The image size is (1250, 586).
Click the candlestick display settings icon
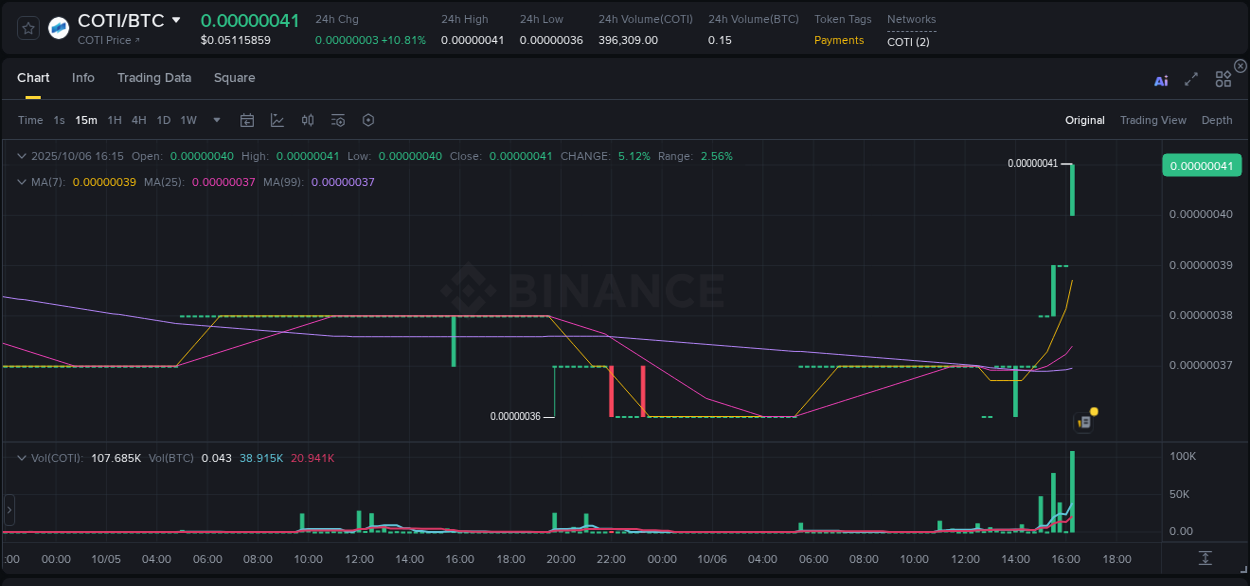click(307, 120)
